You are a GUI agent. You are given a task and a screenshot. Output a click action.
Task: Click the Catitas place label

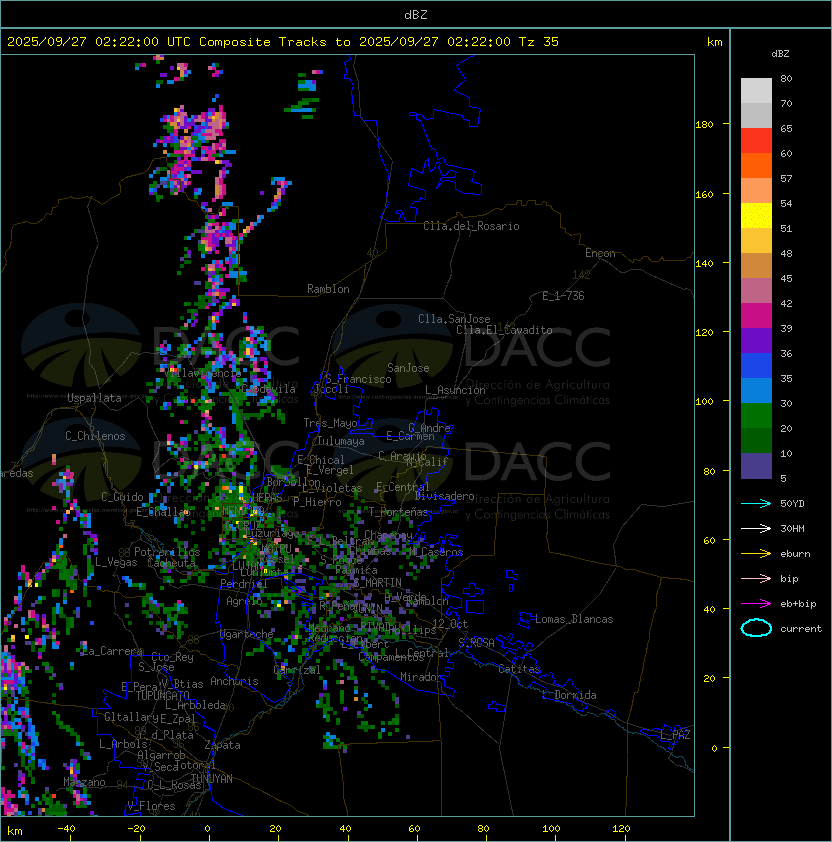pos(519,669)
